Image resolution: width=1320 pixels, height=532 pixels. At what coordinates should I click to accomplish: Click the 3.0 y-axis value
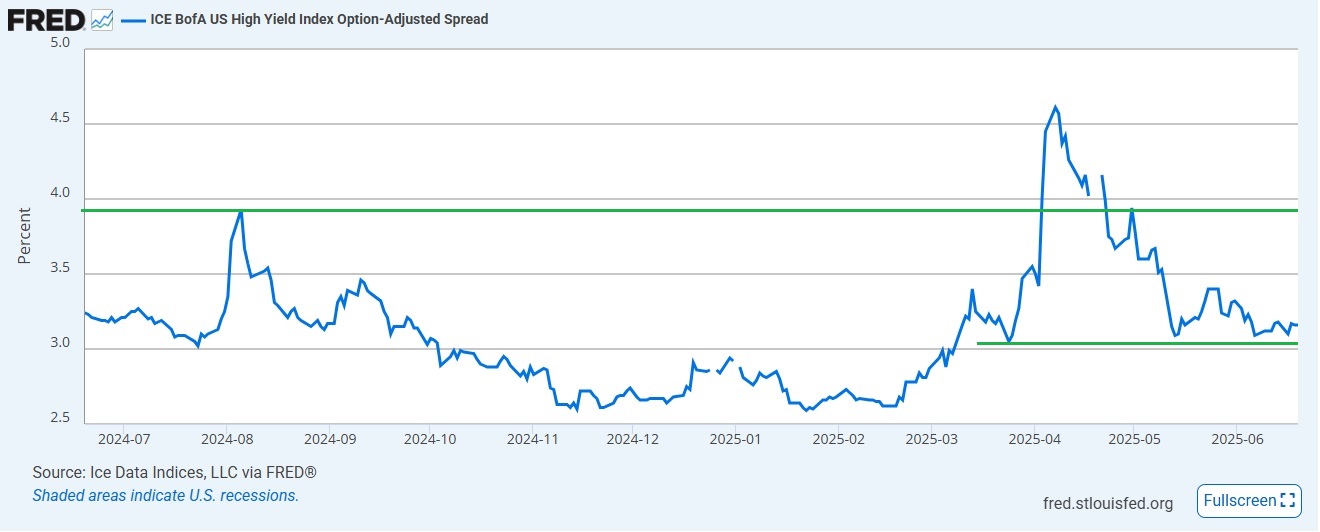59,343
